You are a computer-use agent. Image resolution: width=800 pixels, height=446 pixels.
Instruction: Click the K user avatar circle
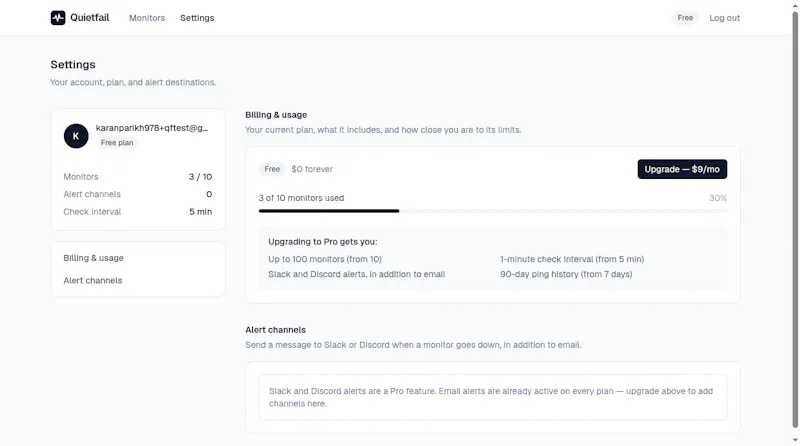pyautogui.click(x=76, y=136)
